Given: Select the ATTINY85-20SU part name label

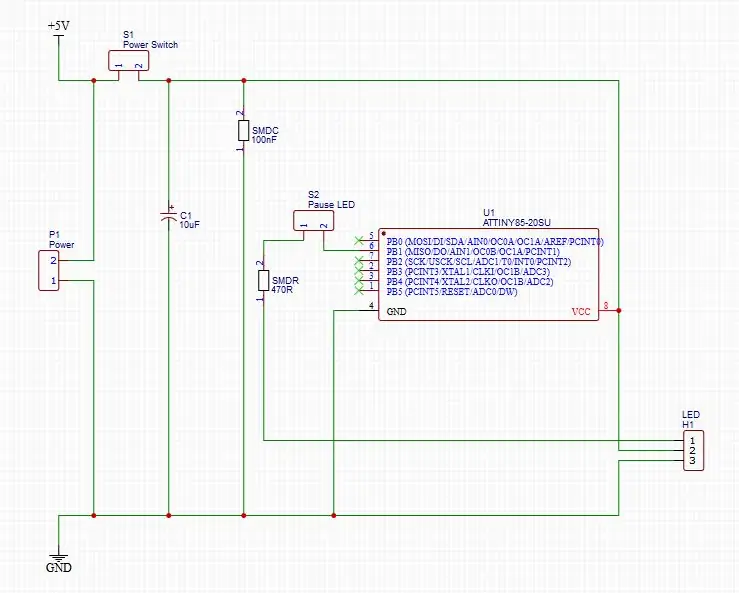Looking at the screenshot, I should (516, 222).
